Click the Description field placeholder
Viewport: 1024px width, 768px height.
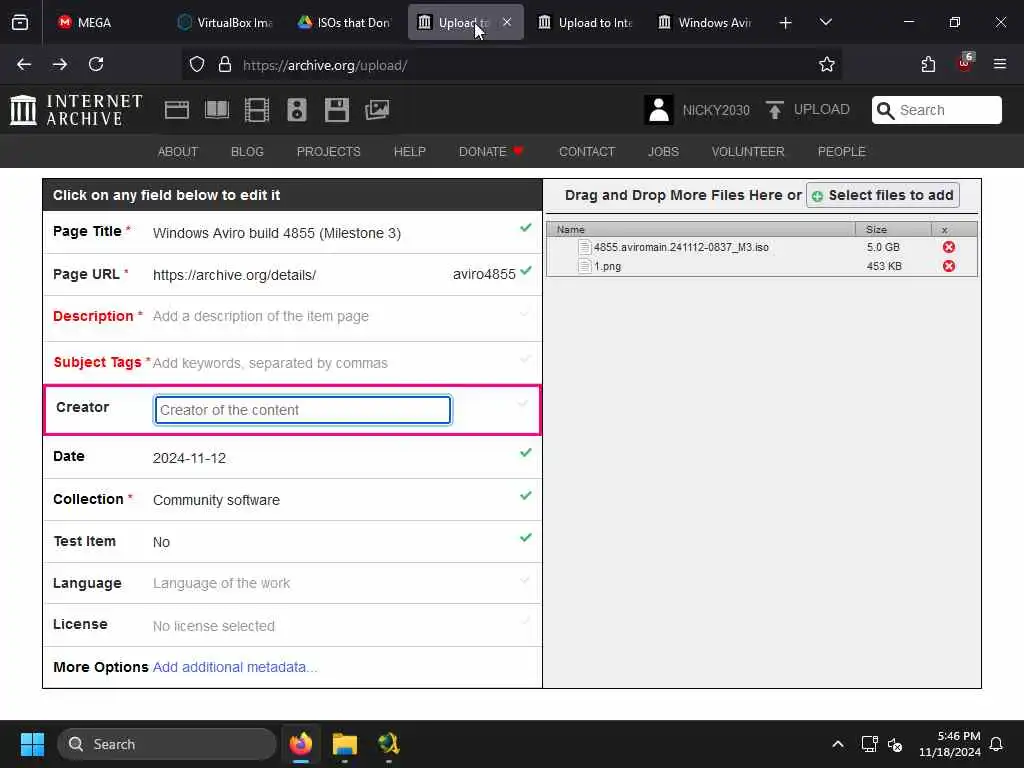point(261,316)
